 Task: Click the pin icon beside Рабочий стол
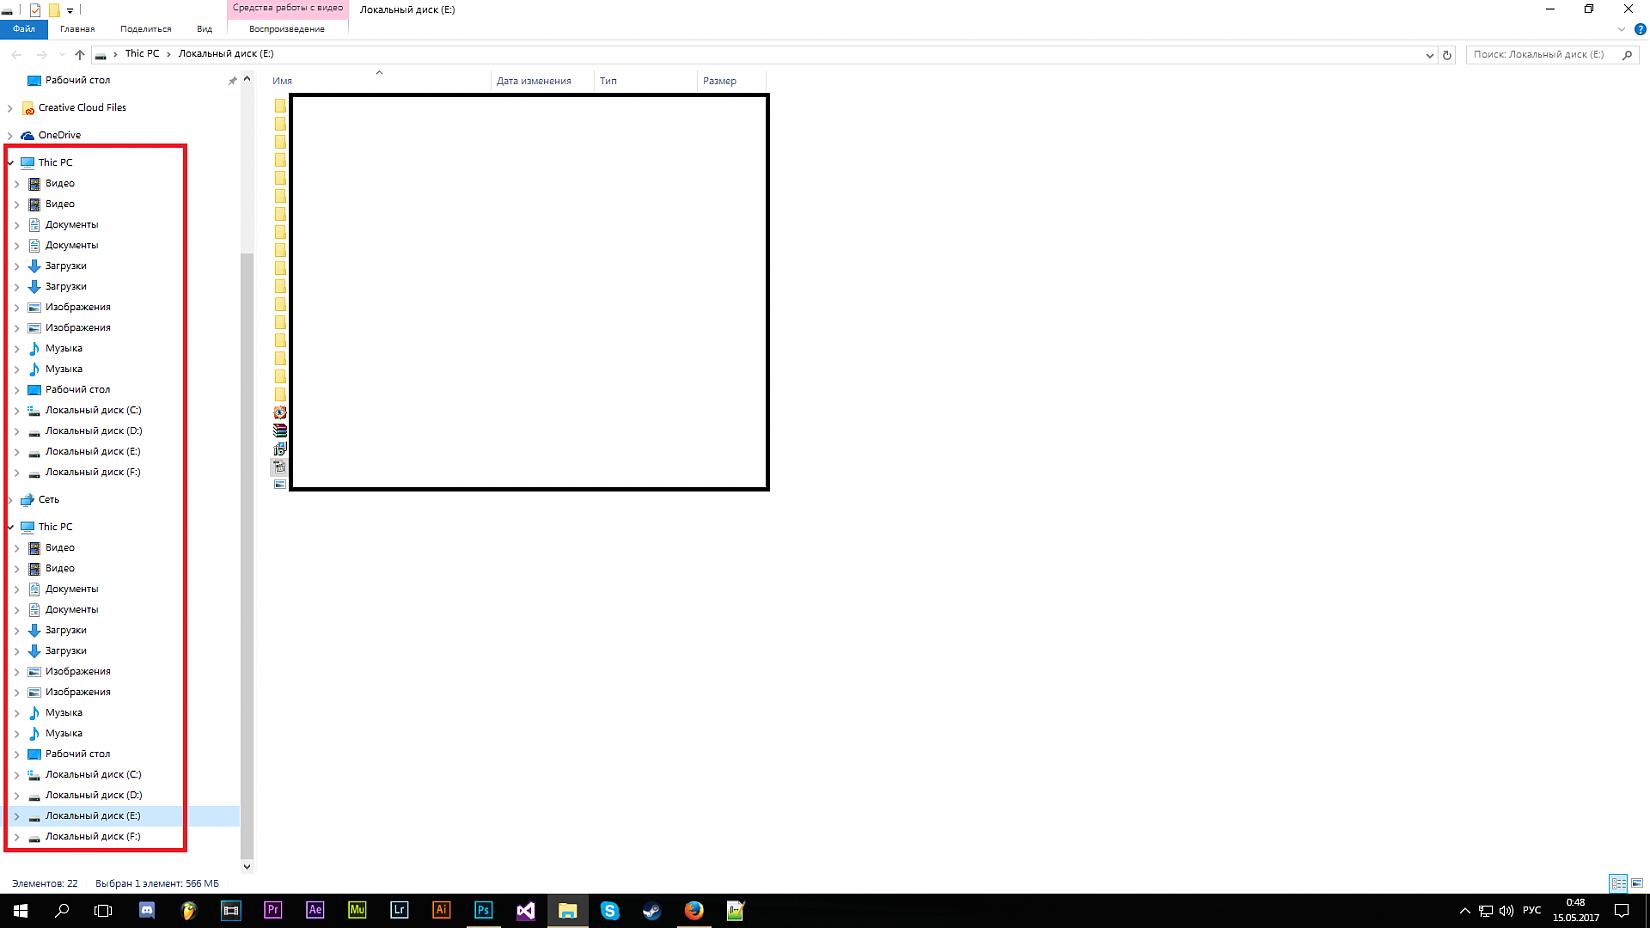pyautogui.click(x=232, y=81)
